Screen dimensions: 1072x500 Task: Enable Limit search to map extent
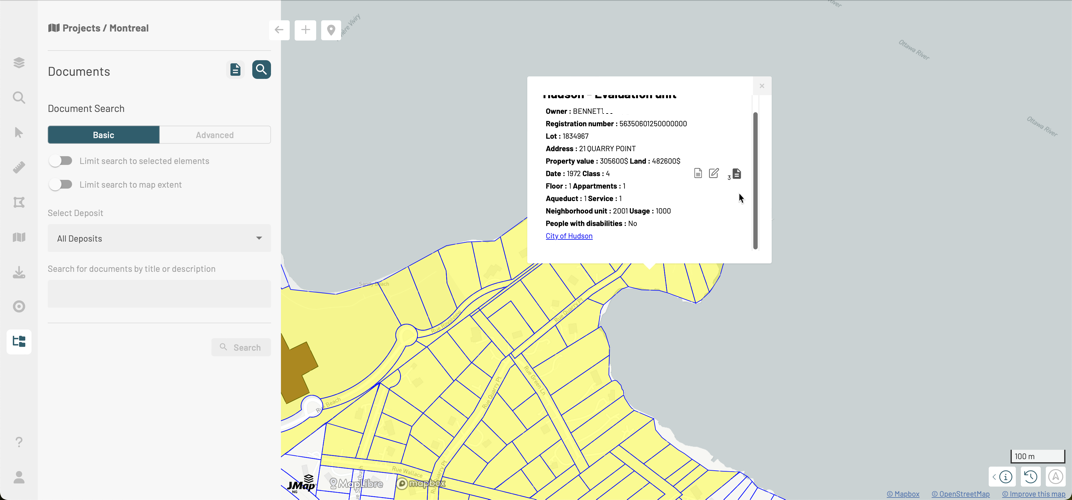[x=61, y=185]
